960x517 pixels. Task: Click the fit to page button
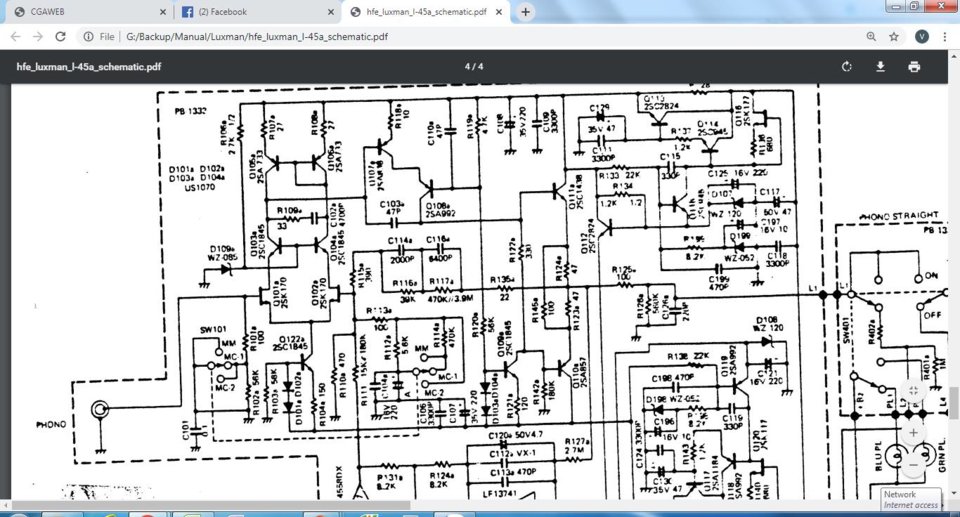(913, 390)
